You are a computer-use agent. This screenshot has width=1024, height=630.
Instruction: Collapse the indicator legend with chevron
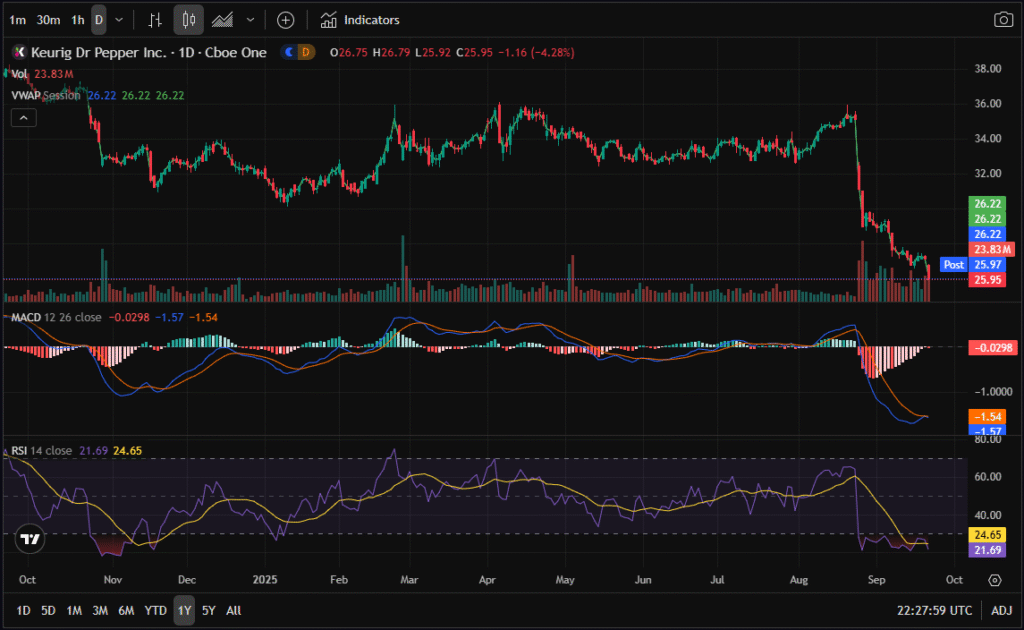tap(24, 117)
